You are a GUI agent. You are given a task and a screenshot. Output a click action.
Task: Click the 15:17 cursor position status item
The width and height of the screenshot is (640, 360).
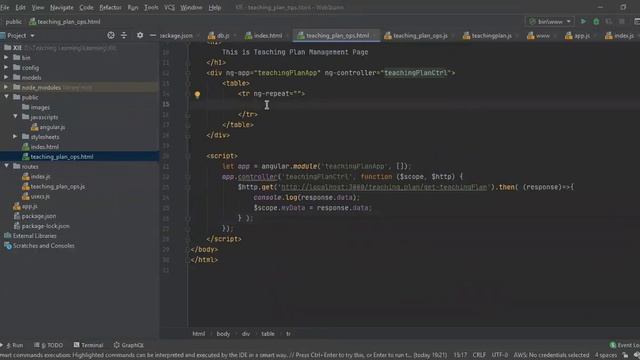click(460, 355)
